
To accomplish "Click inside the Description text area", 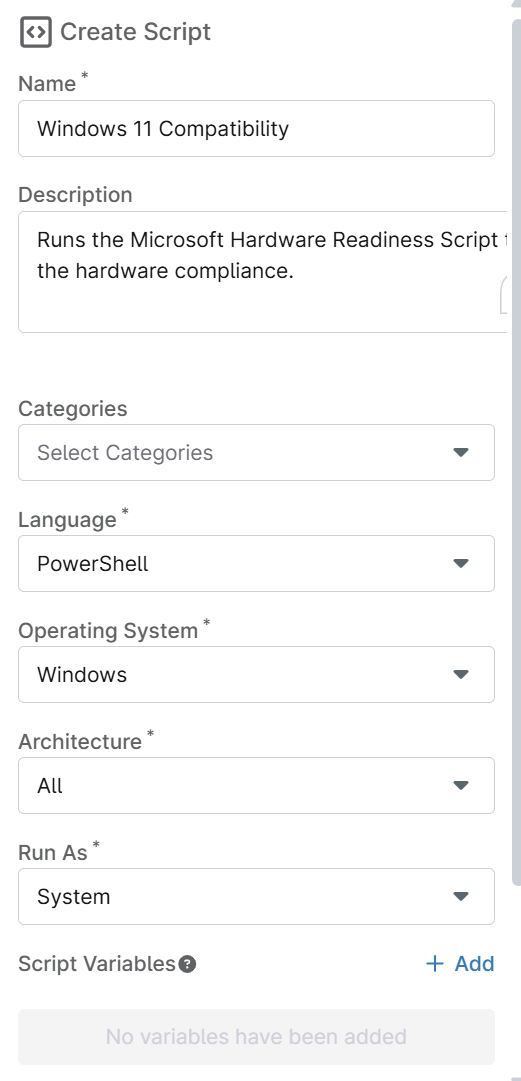I will pos(269,272).
